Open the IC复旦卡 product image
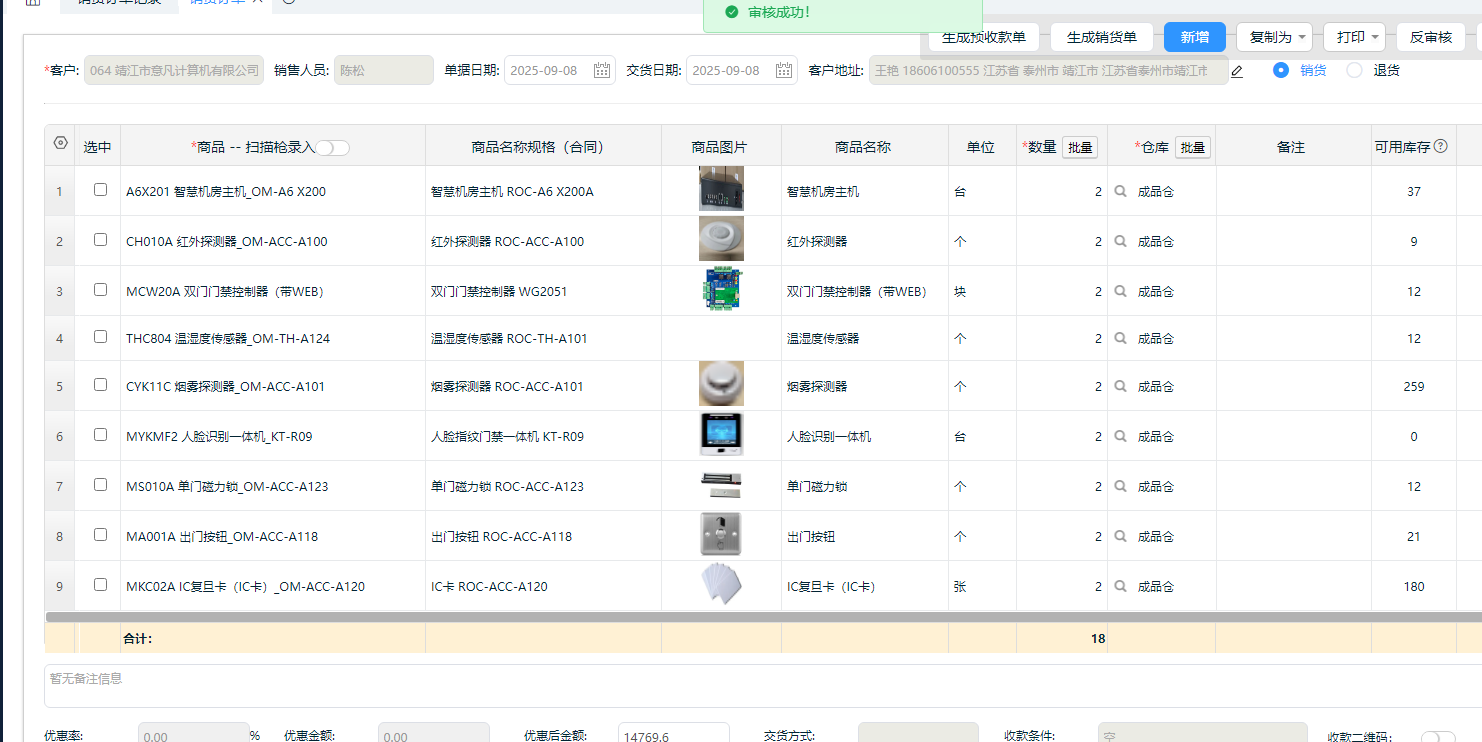Screen dimensions: 1482x742 721,584
